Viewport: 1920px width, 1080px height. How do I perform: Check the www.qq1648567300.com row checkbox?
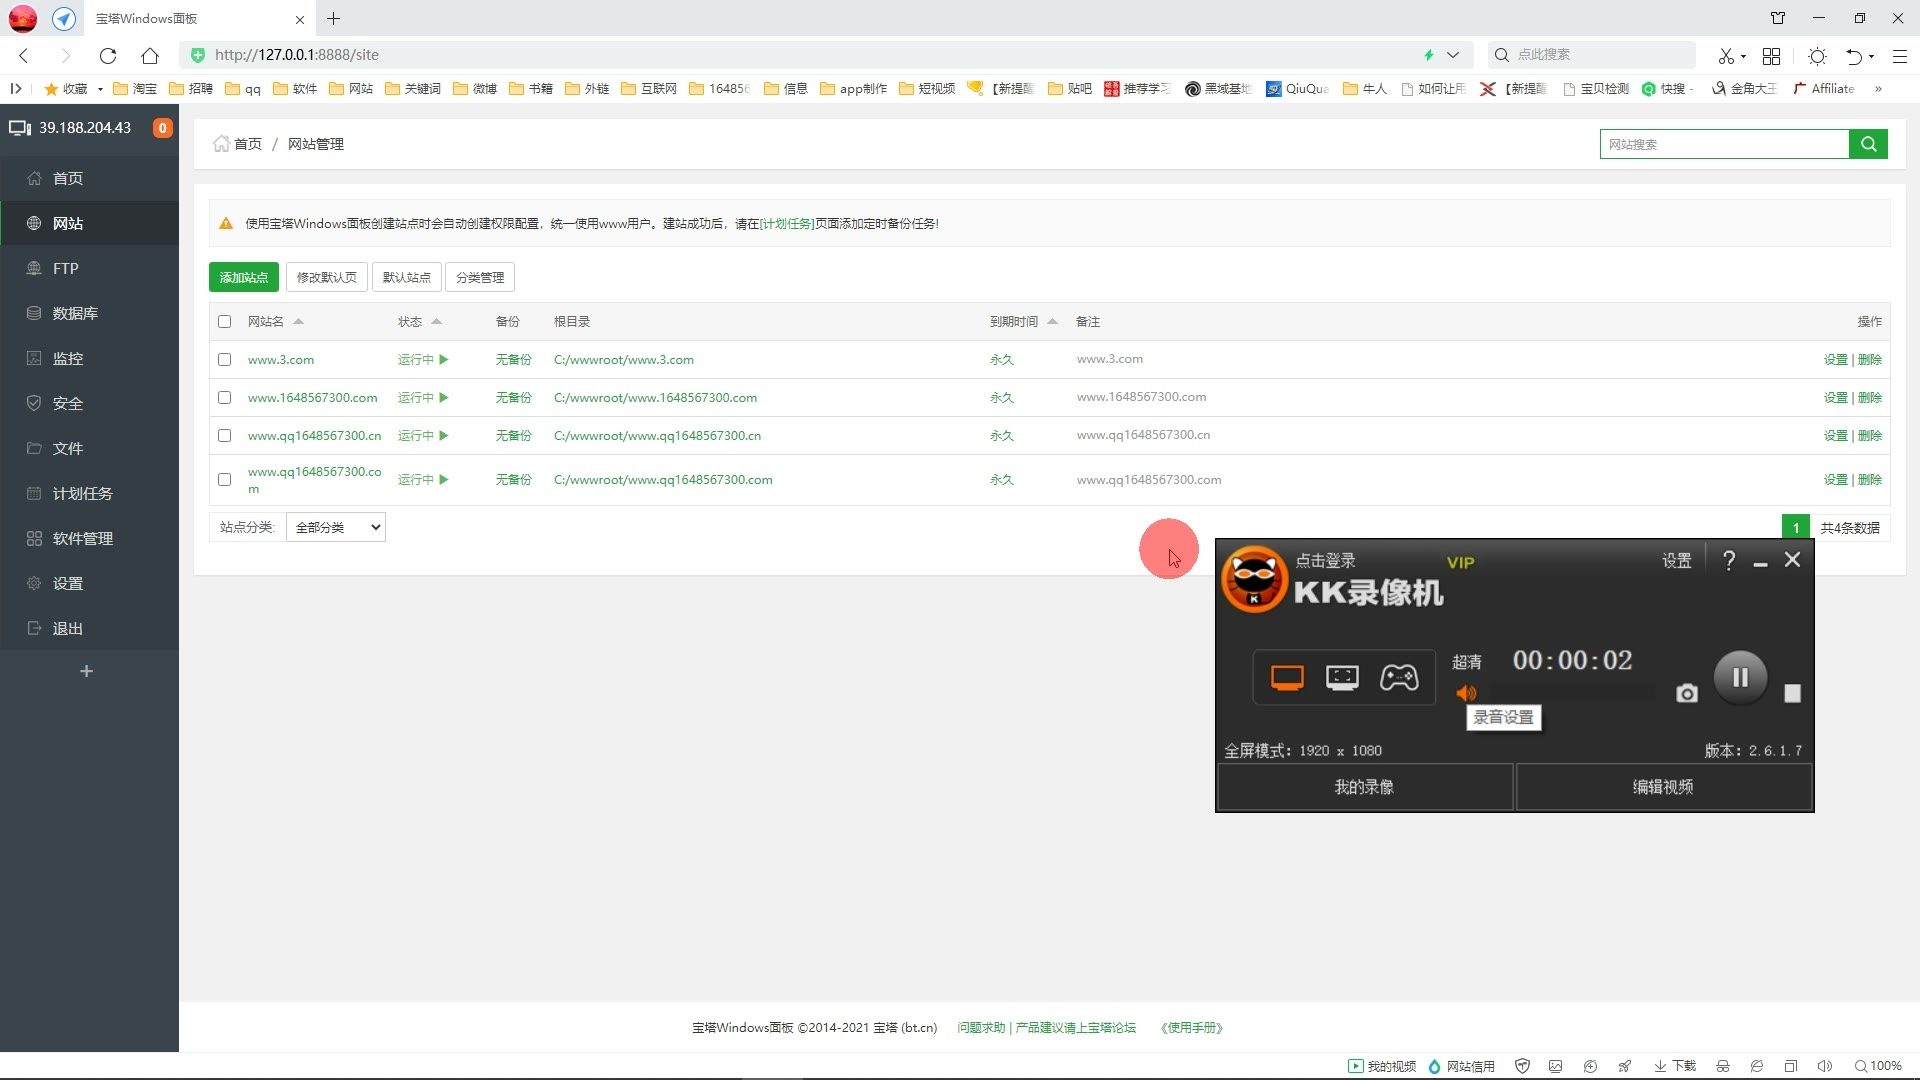point(224,479)
